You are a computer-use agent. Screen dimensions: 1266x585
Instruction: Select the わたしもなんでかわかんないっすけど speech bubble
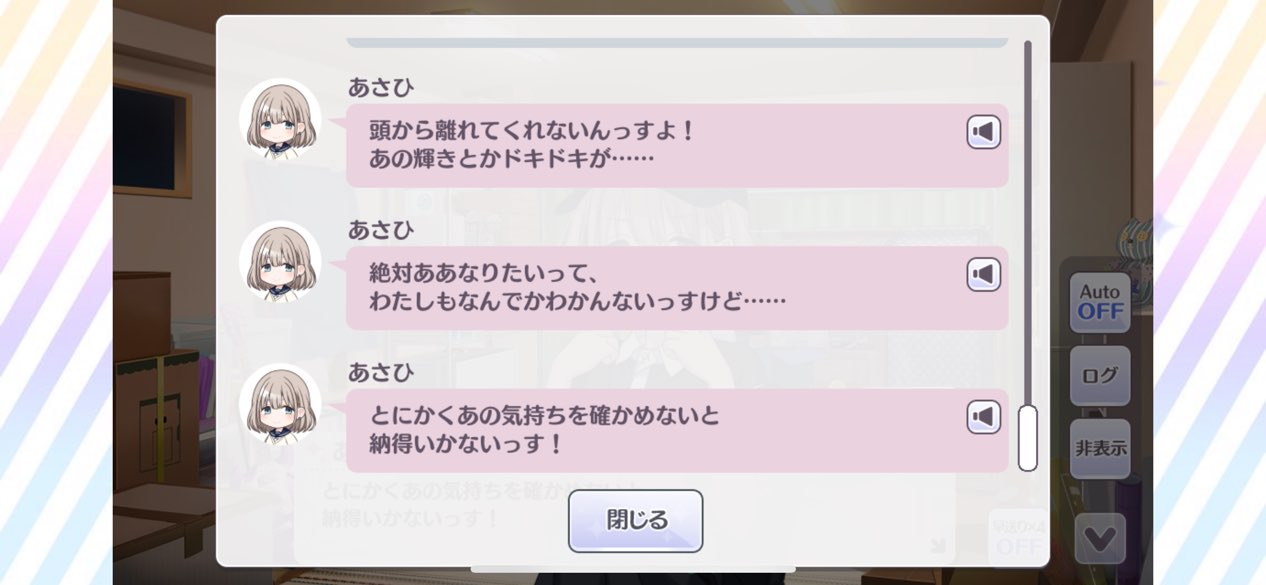point(677,288)
